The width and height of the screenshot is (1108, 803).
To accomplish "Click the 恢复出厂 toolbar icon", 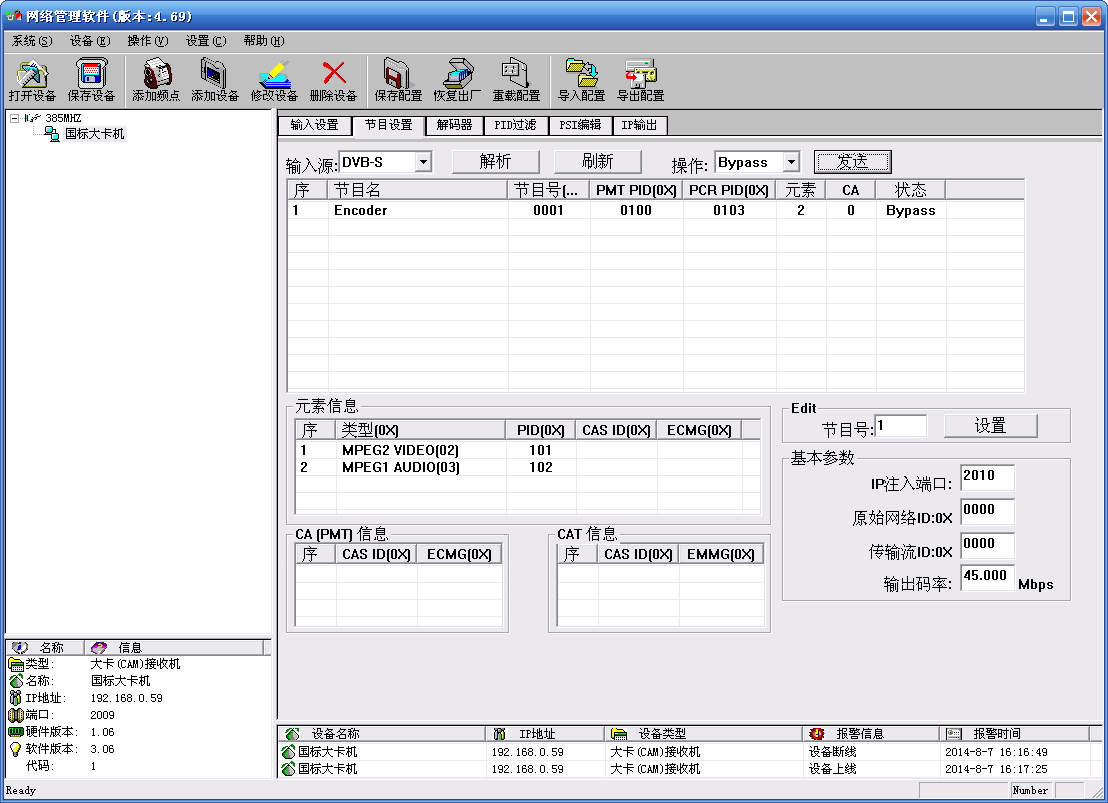I will click(x=457, y=74).
